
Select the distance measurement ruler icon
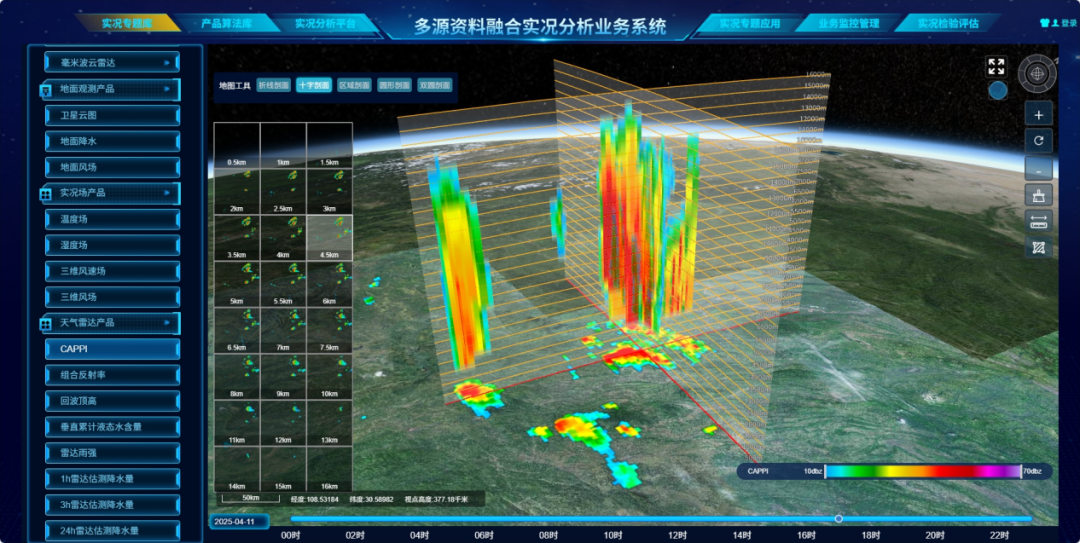click(x=1039, y=221)
